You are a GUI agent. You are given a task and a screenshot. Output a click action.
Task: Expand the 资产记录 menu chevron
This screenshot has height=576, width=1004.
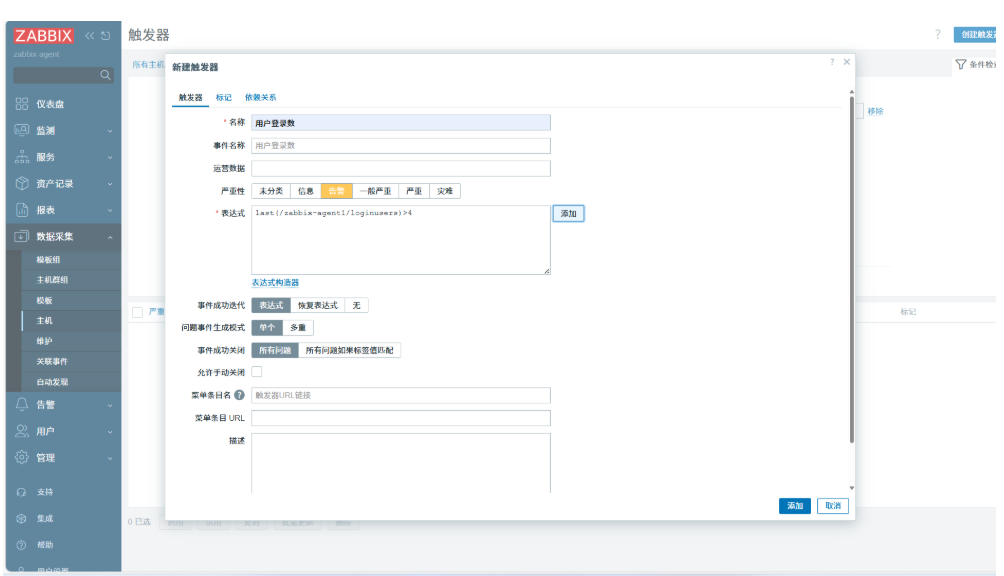(x=110, y=184)
